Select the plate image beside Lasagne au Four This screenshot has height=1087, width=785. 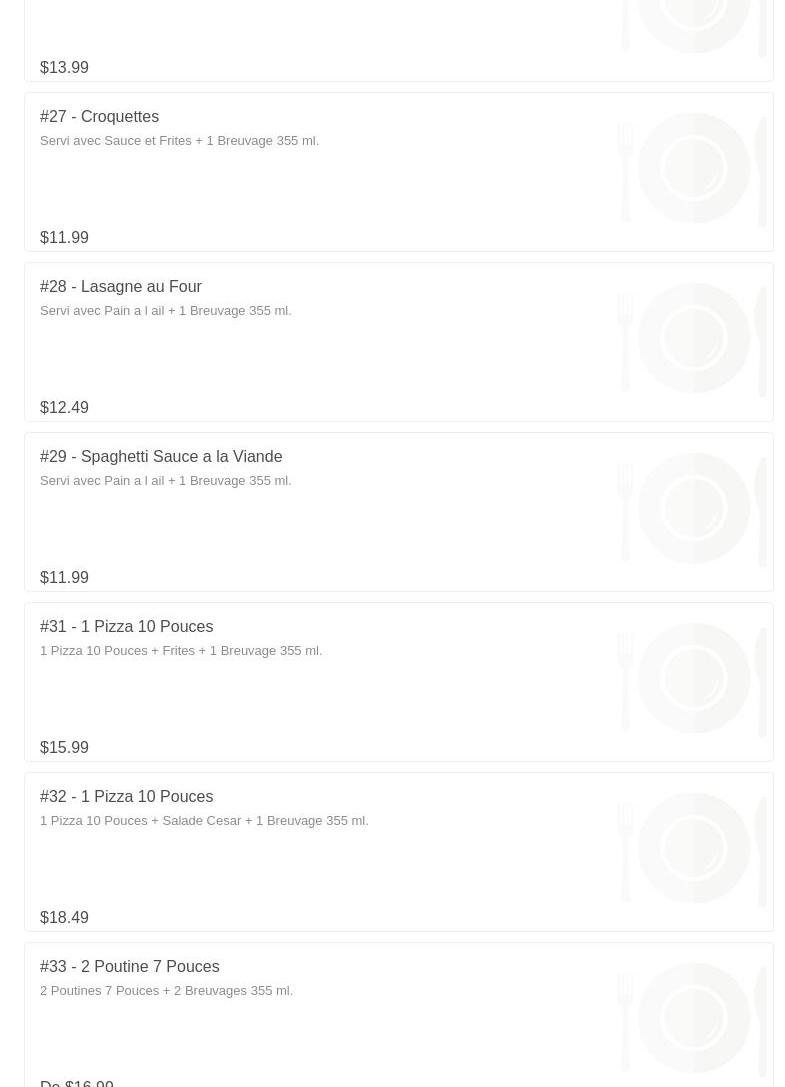pyautogui.click(x=693, y=339)
